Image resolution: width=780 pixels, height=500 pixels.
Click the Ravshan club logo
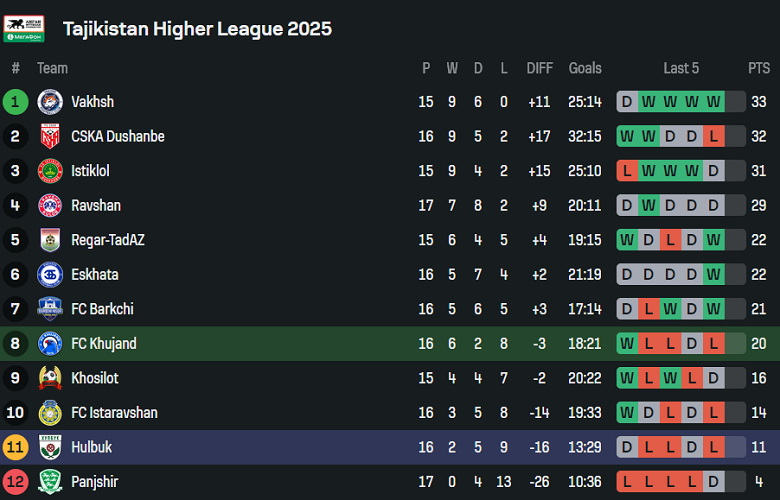point(50,205)
